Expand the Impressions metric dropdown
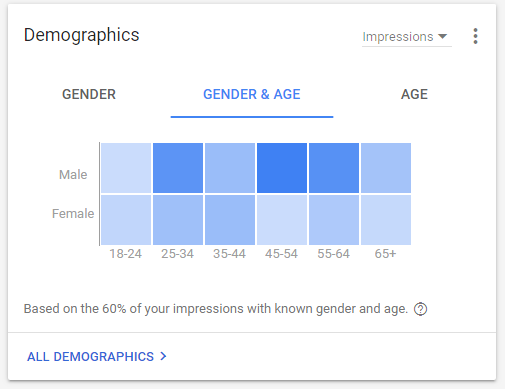The image size is (505, 389). tap(407, 37)
